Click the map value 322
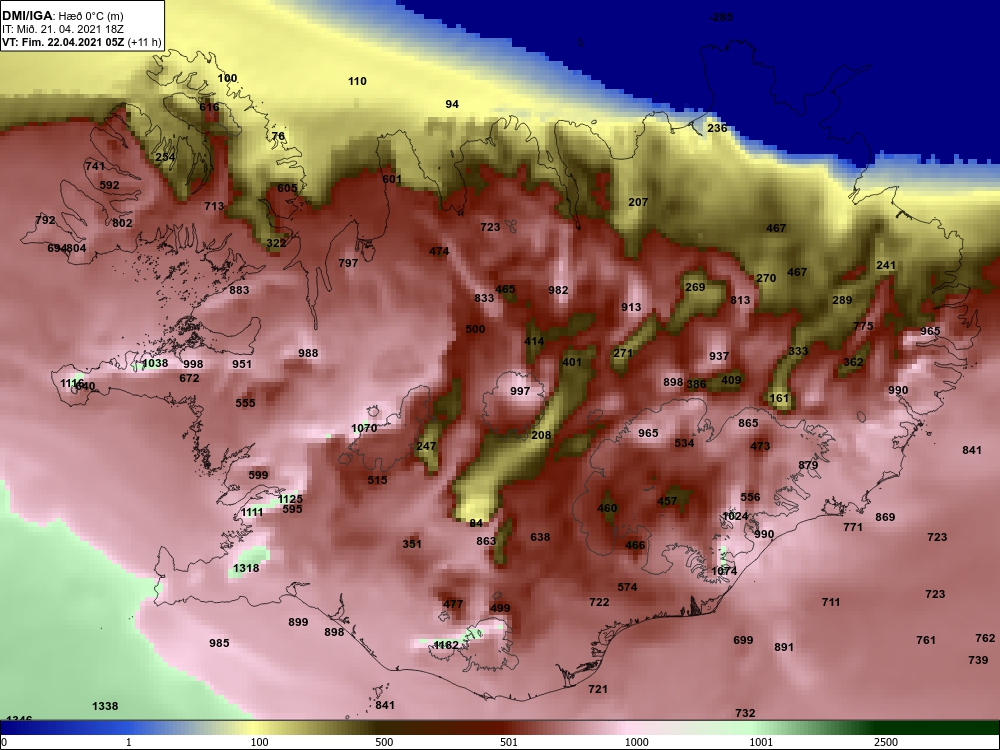1000x750 pixels. pos(276,243)
